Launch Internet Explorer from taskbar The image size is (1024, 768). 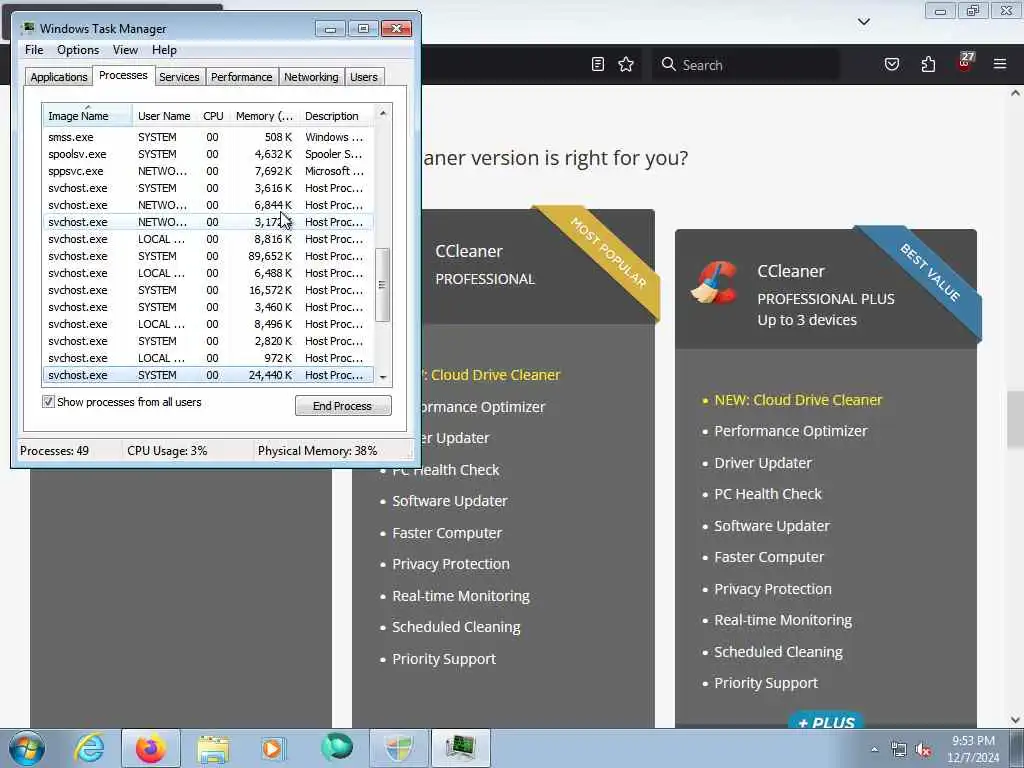pyautogui.click(x=89, y=748)
